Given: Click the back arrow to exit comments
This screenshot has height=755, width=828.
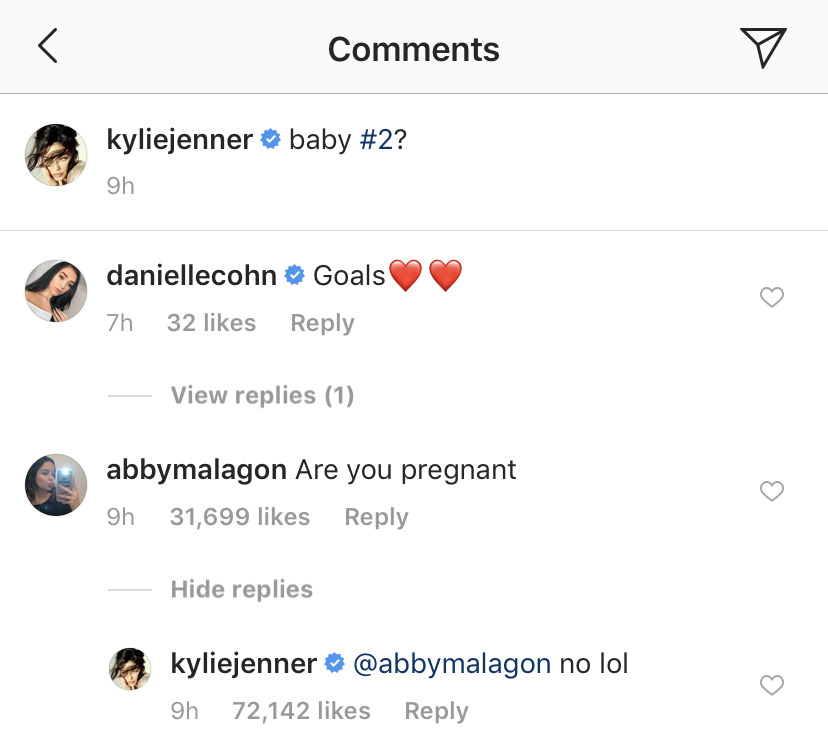Looking at the screenshot, I should (x=47, y=45).
